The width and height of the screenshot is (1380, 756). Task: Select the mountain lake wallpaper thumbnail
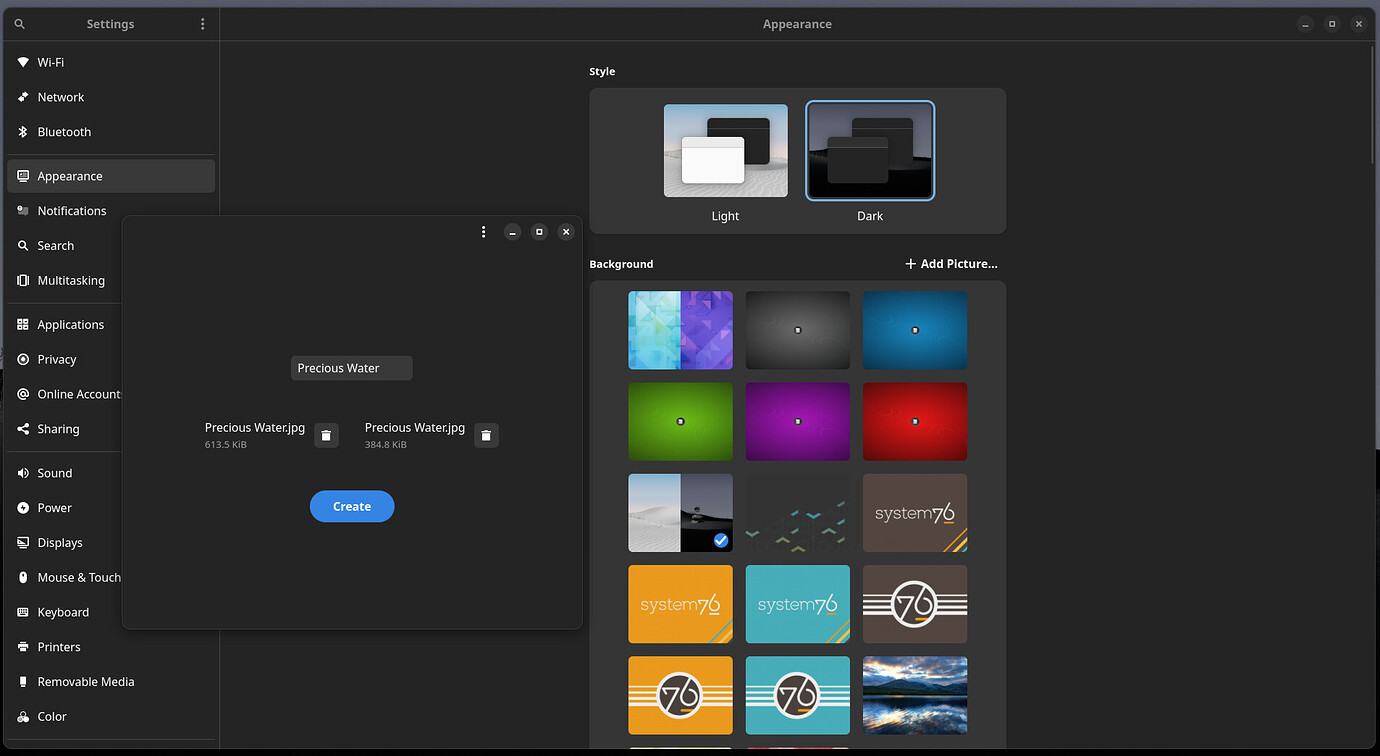click(x=914, y=695)
